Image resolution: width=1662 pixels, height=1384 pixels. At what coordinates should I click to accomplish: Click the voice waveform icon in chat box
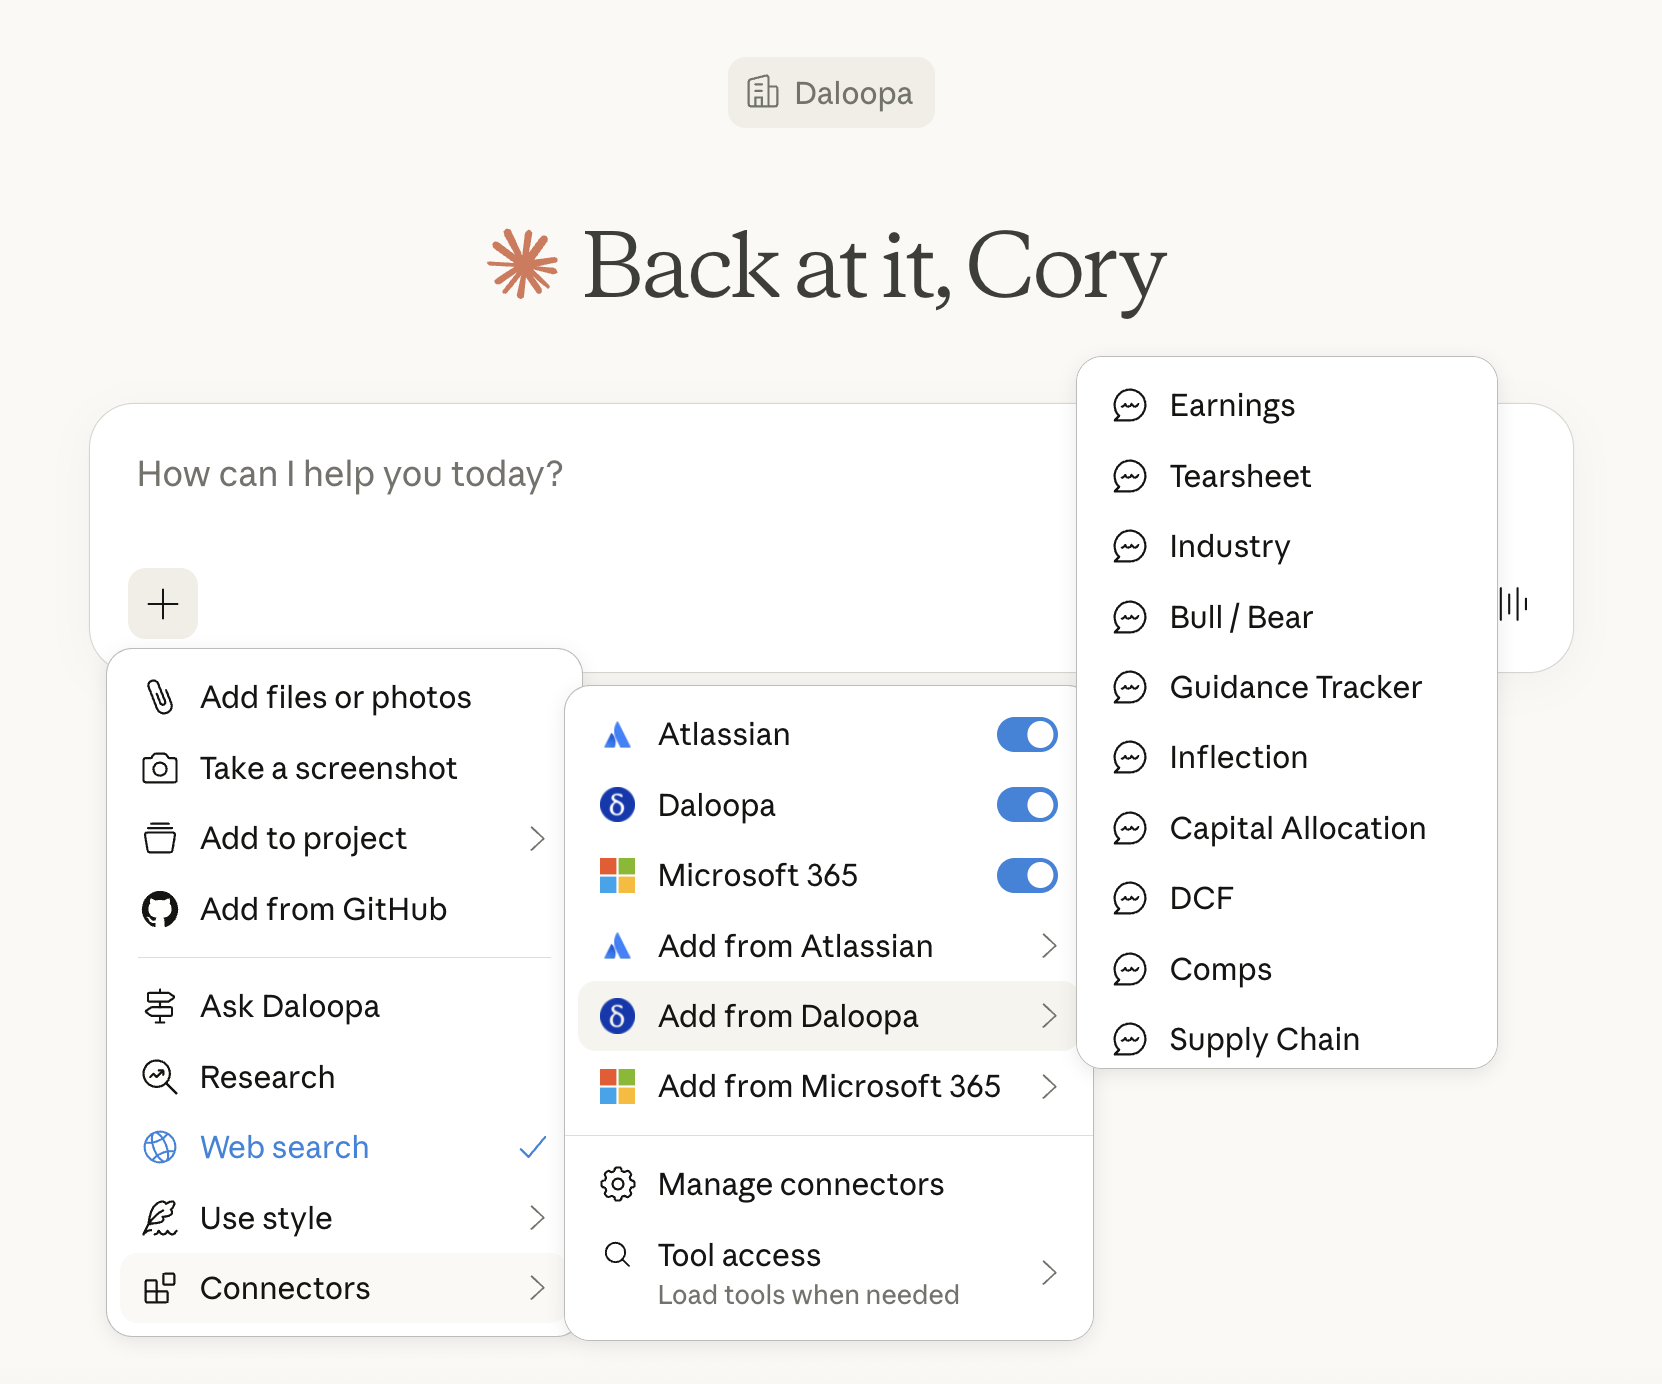click(1513, 604)
